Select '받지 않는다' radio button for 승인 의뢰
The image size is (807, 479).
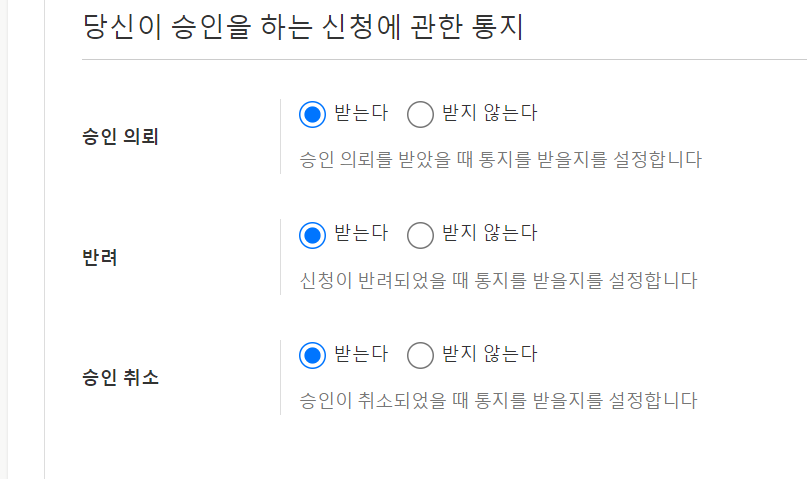coord(421,114)
